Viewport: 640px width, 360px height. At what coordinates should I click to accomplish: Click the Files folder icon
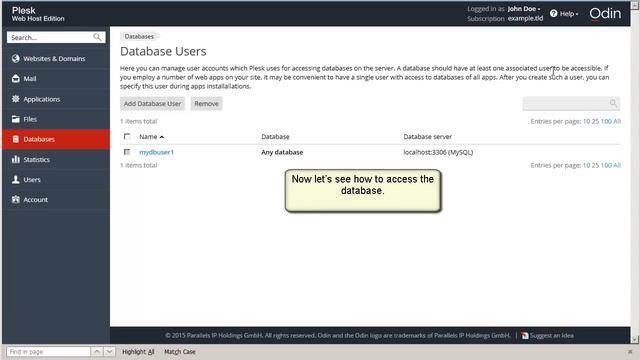(x=16, y=119)
